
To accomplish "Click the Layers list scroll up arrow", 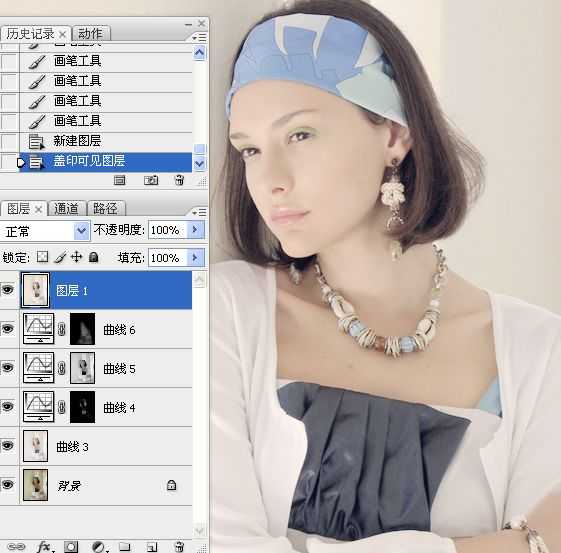I will pyautogui.click(x=199, y=279).
